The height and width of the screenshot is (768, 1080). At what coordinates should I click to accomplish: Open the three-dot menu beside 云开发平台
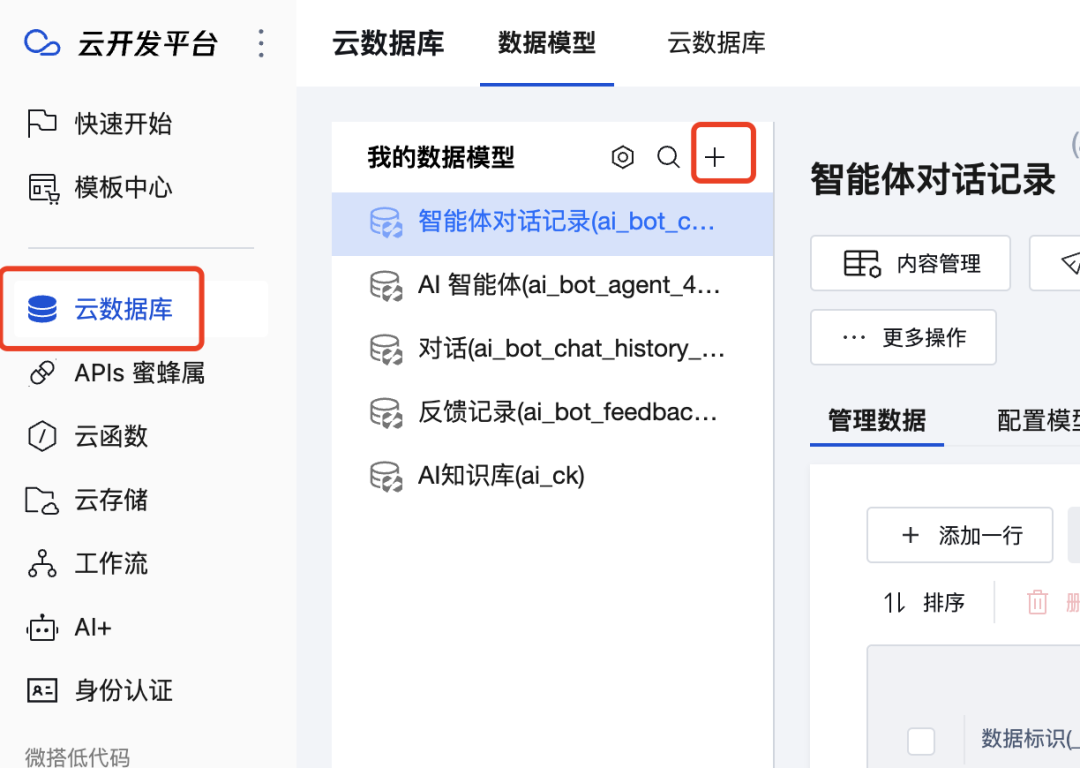point(261,43)
